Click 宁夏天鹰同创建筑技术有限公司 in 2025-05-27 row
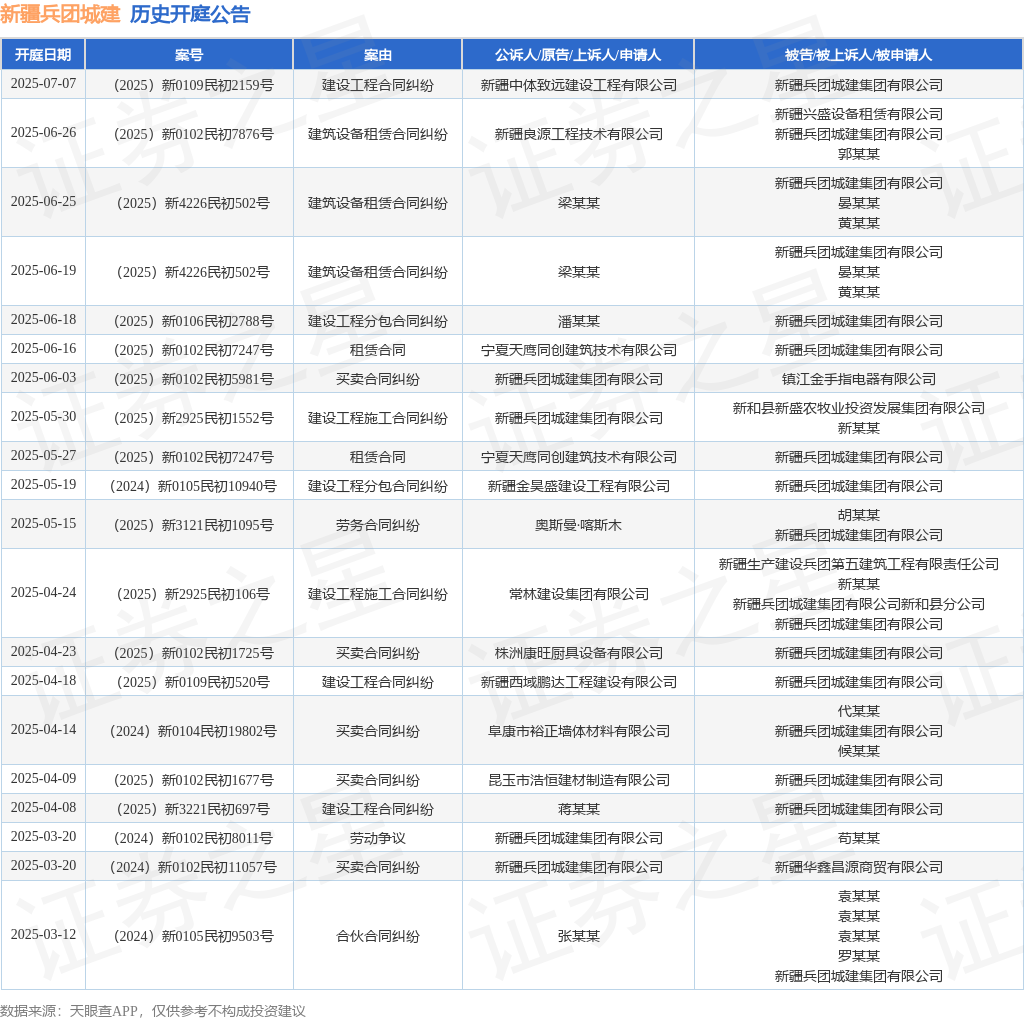 click(x=578, y=456)
